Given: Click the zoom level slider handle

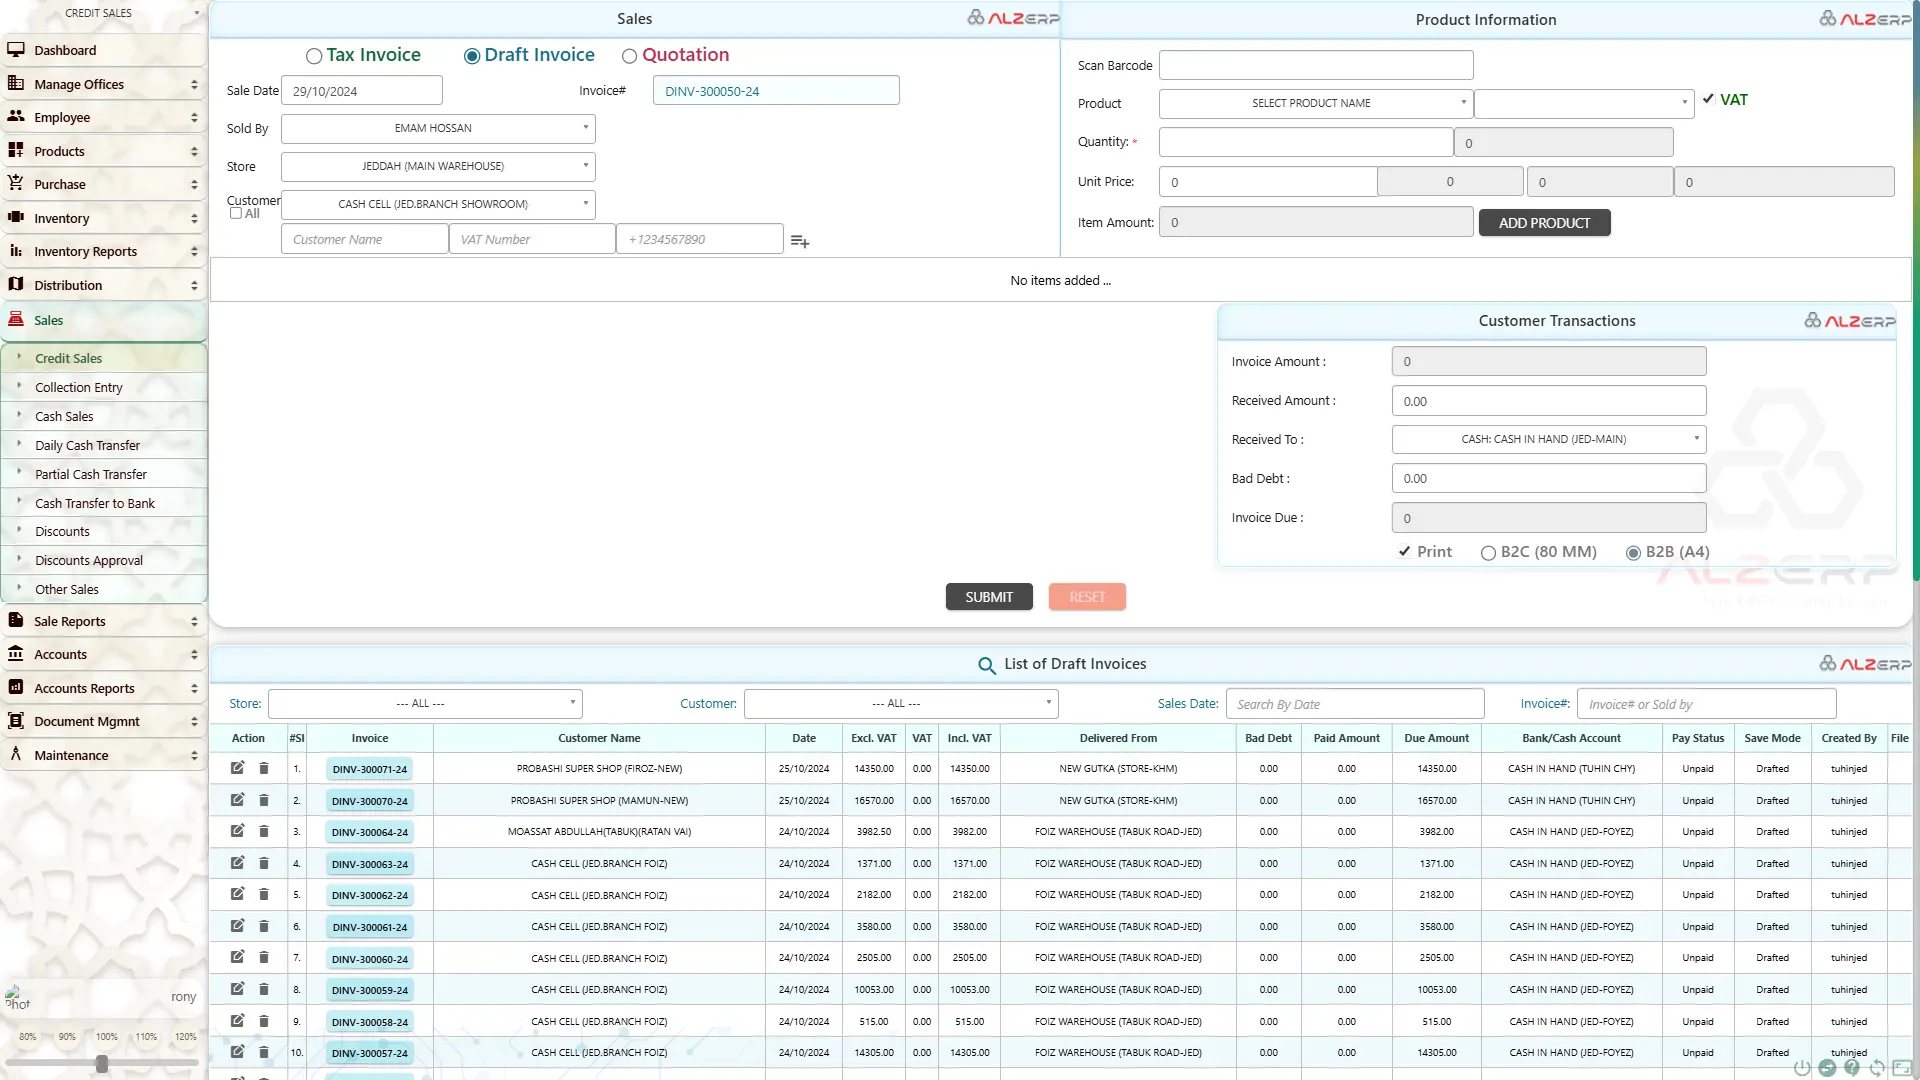Looking at the screenshot, I should click(x=102, y=1064).
